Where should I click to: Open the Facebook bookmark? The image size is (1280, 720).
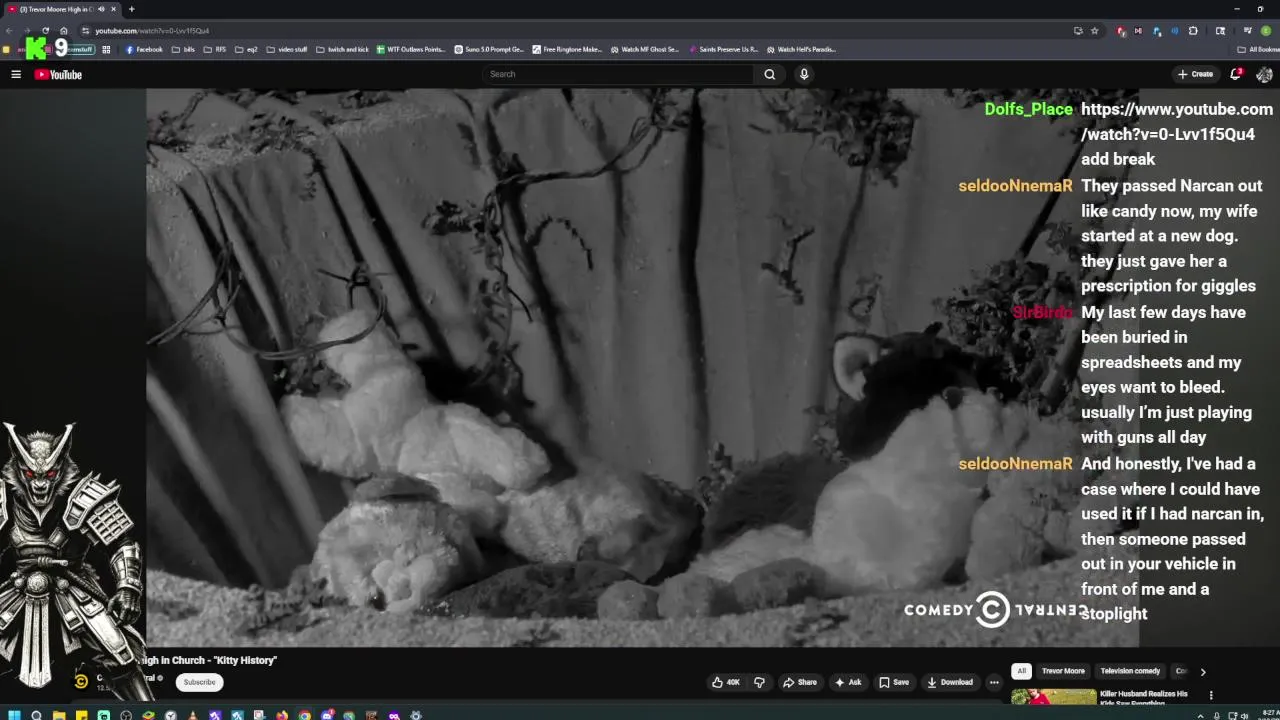coord(144,49)
